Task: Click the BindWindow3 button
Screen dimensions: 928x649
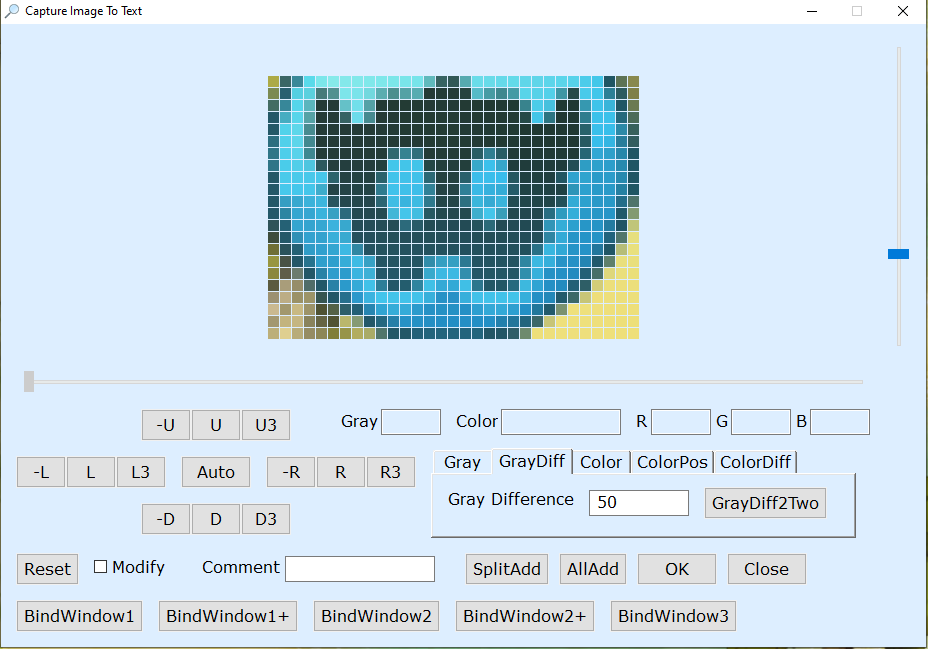Action: (x=674, y=616)
